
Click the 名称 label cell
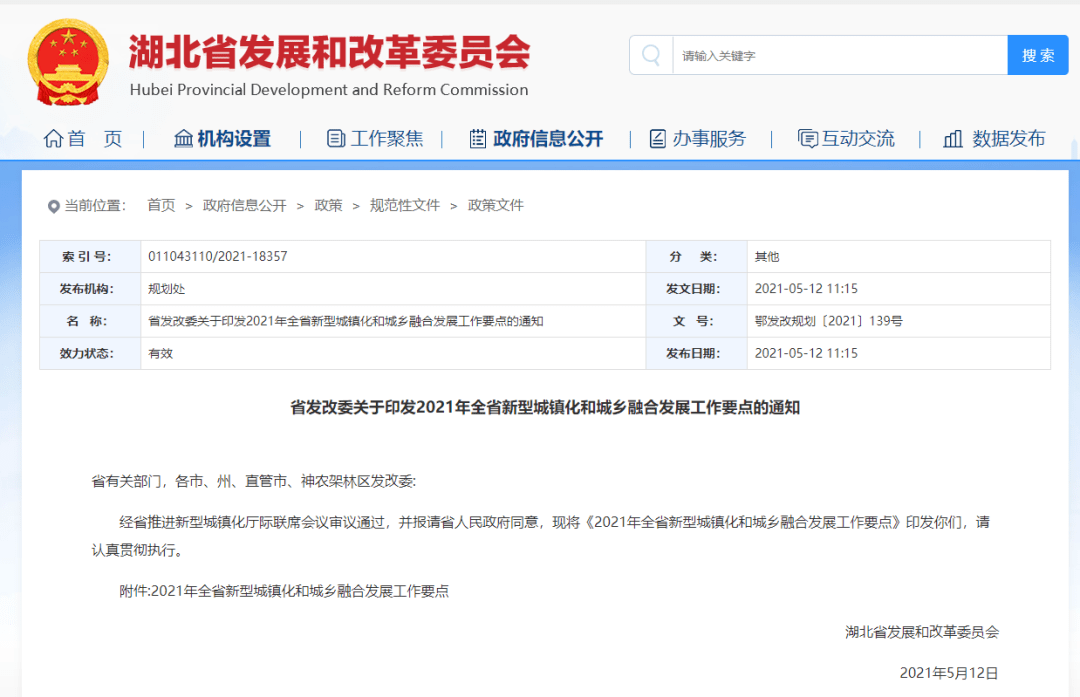point(90,321)
